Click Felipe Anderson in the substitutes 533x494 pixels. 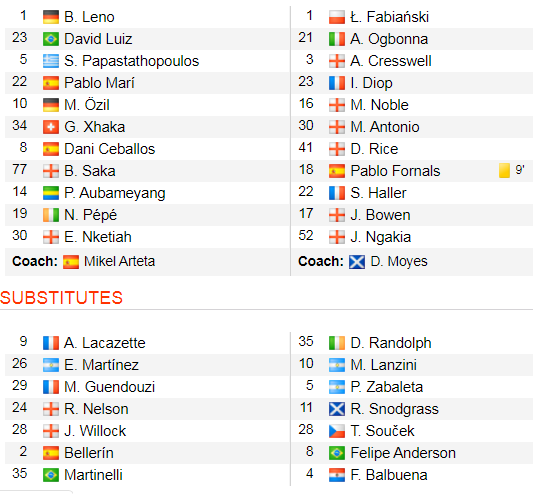click(x=403, y=453)
